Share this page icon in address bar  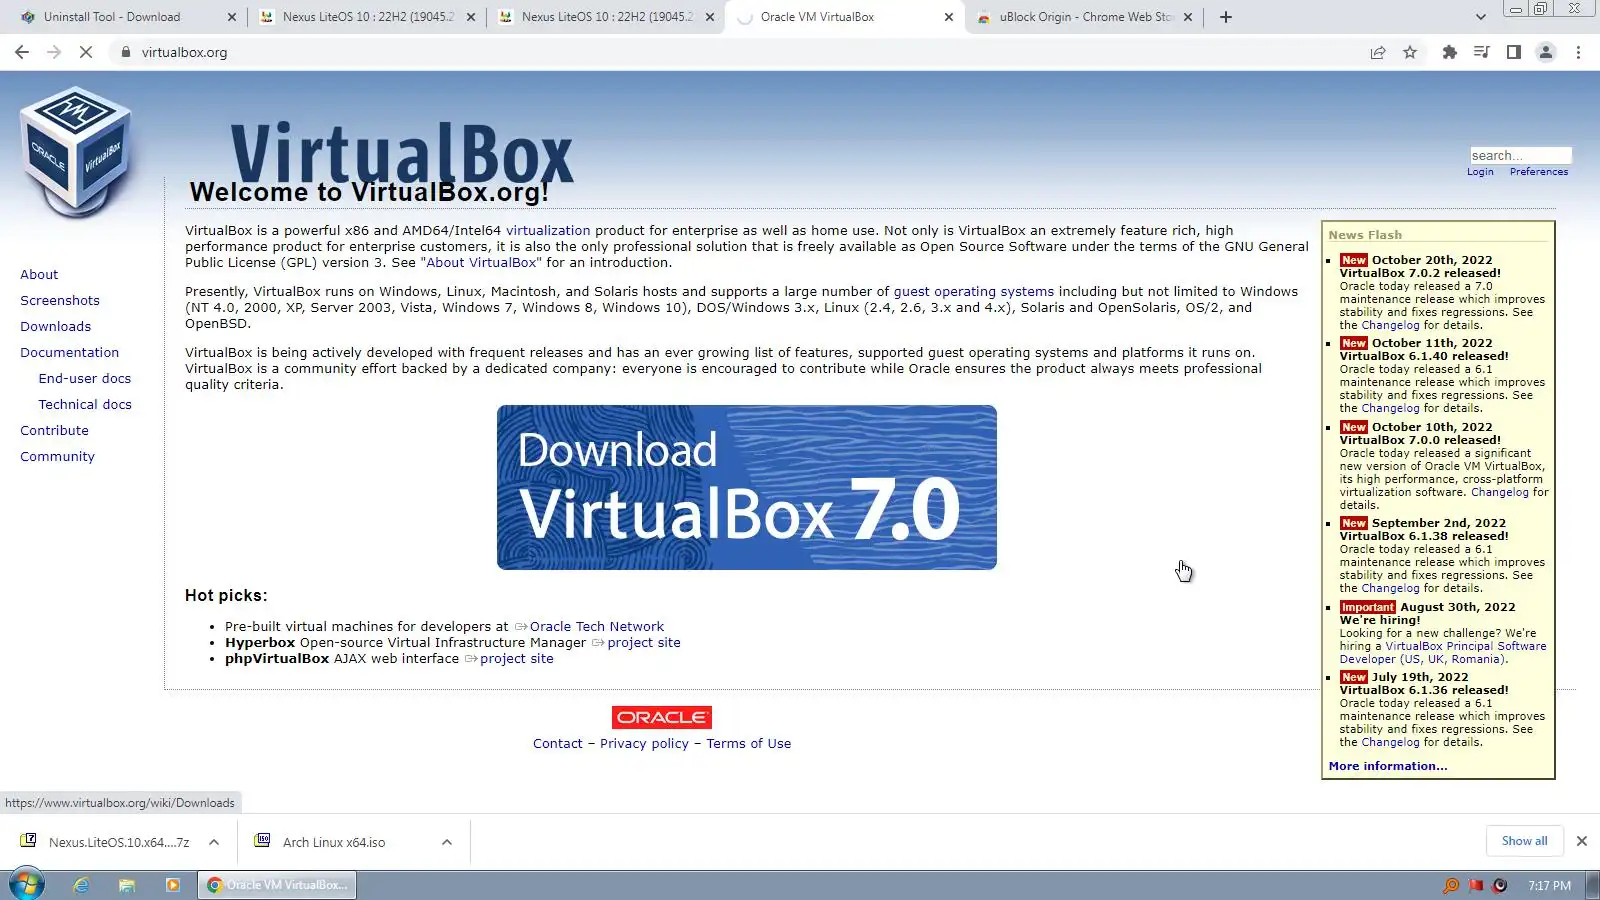pos(1378,52)
